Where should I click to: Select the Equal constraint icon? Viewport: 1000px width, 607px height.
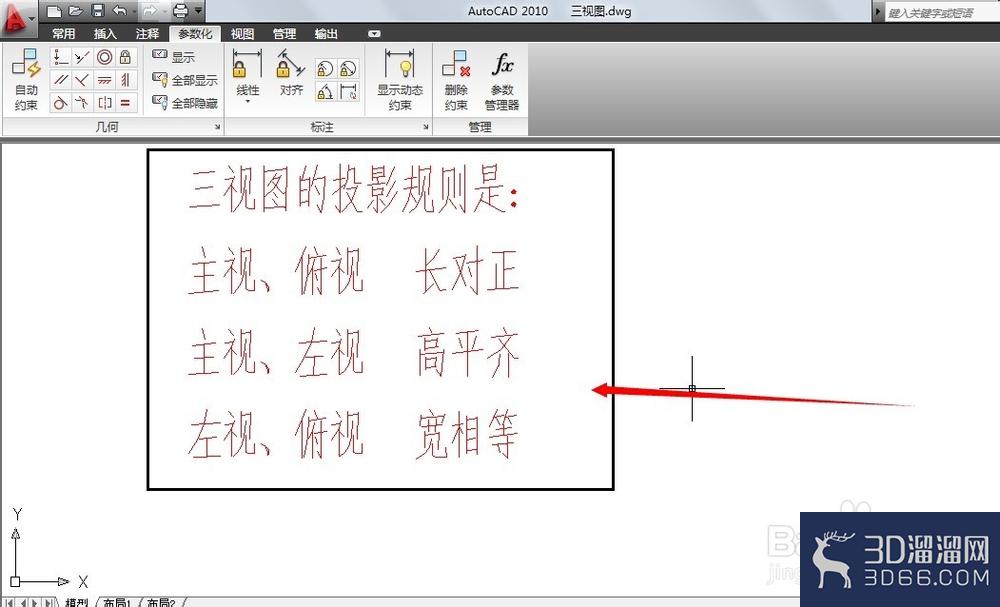point(126,102)
